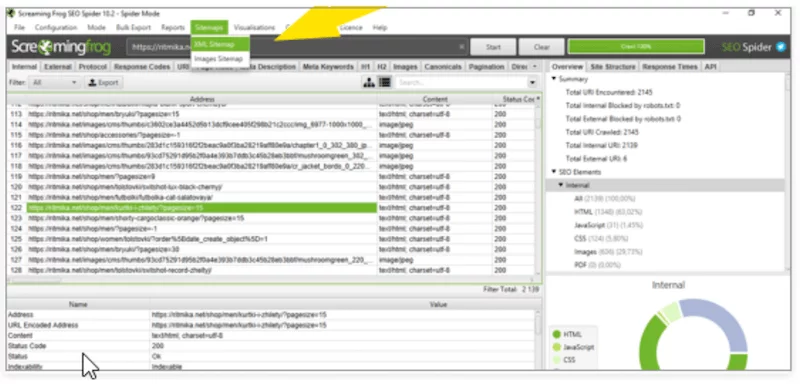Collapse the Internal tree node
800x384 pixels.
[x=561, y=185]
